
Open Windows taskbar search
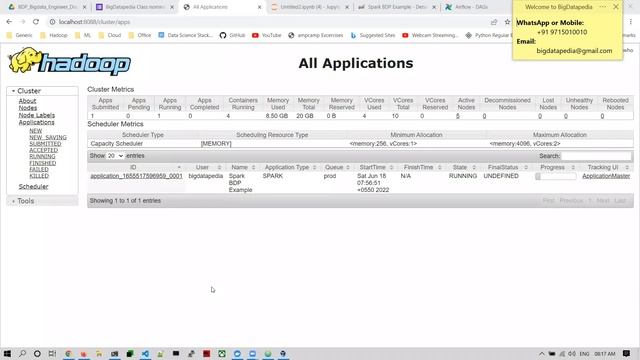(x=22, y=353)
